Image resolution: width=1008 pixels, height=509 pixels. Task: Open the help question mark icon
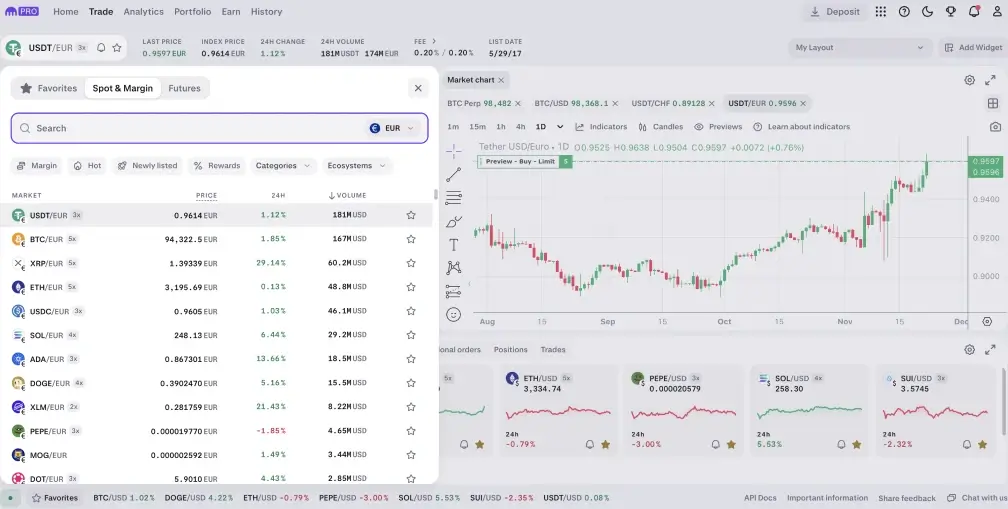[904, 12]
